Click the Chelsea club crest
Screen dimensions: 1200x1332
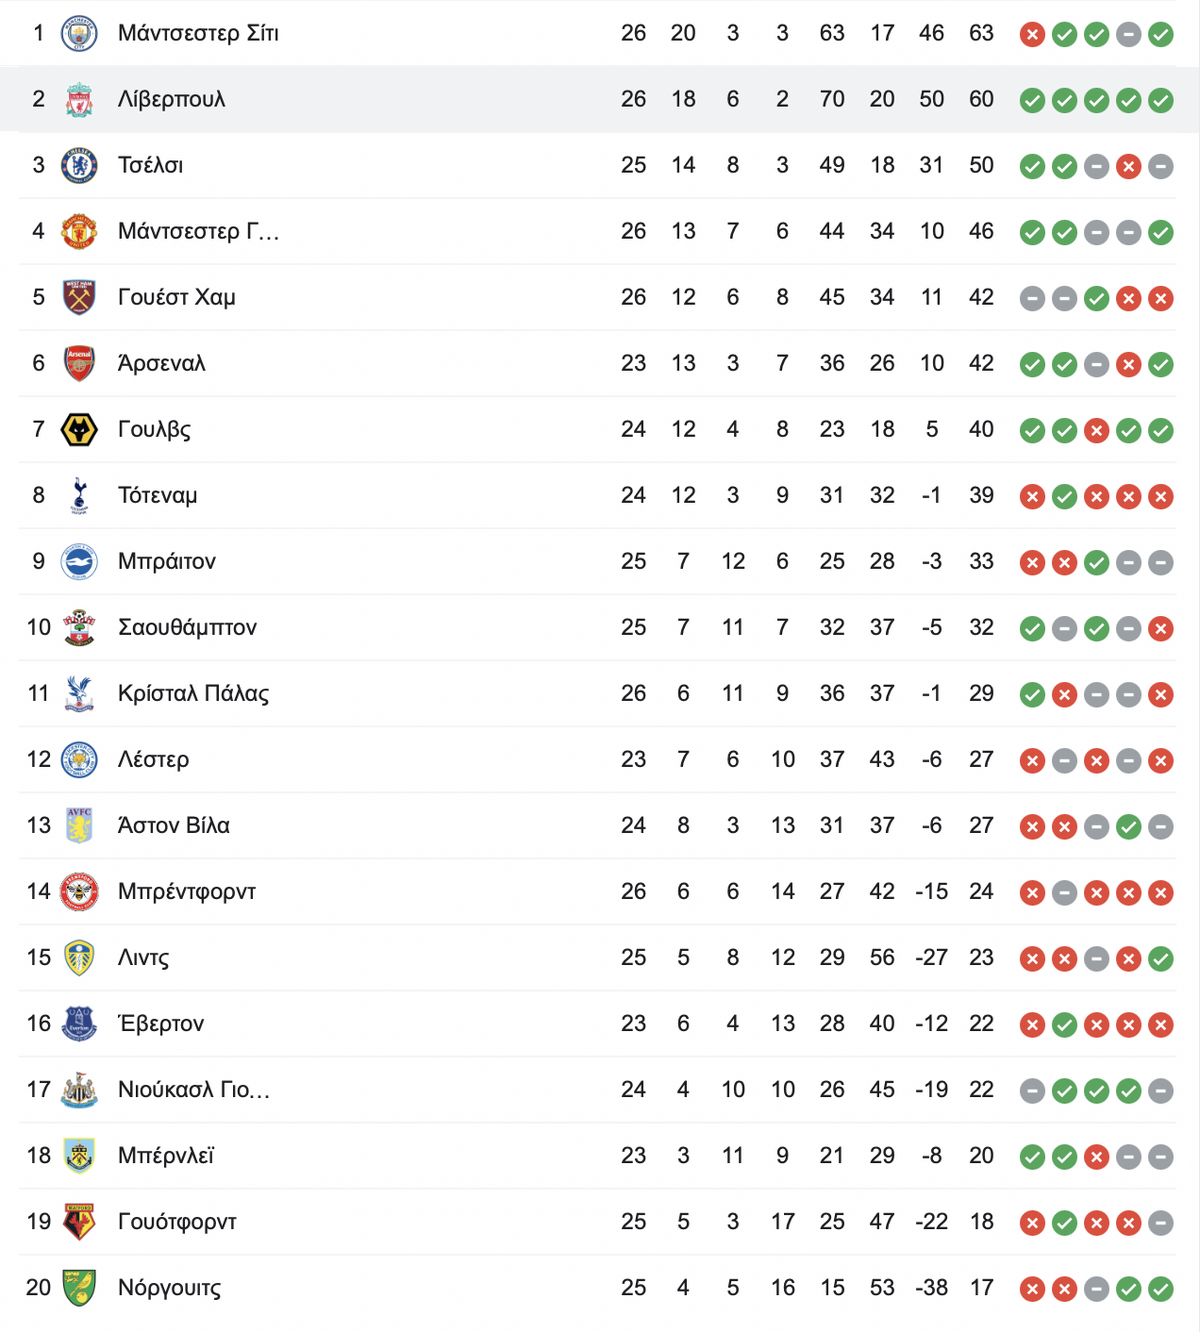click(79, 166)
